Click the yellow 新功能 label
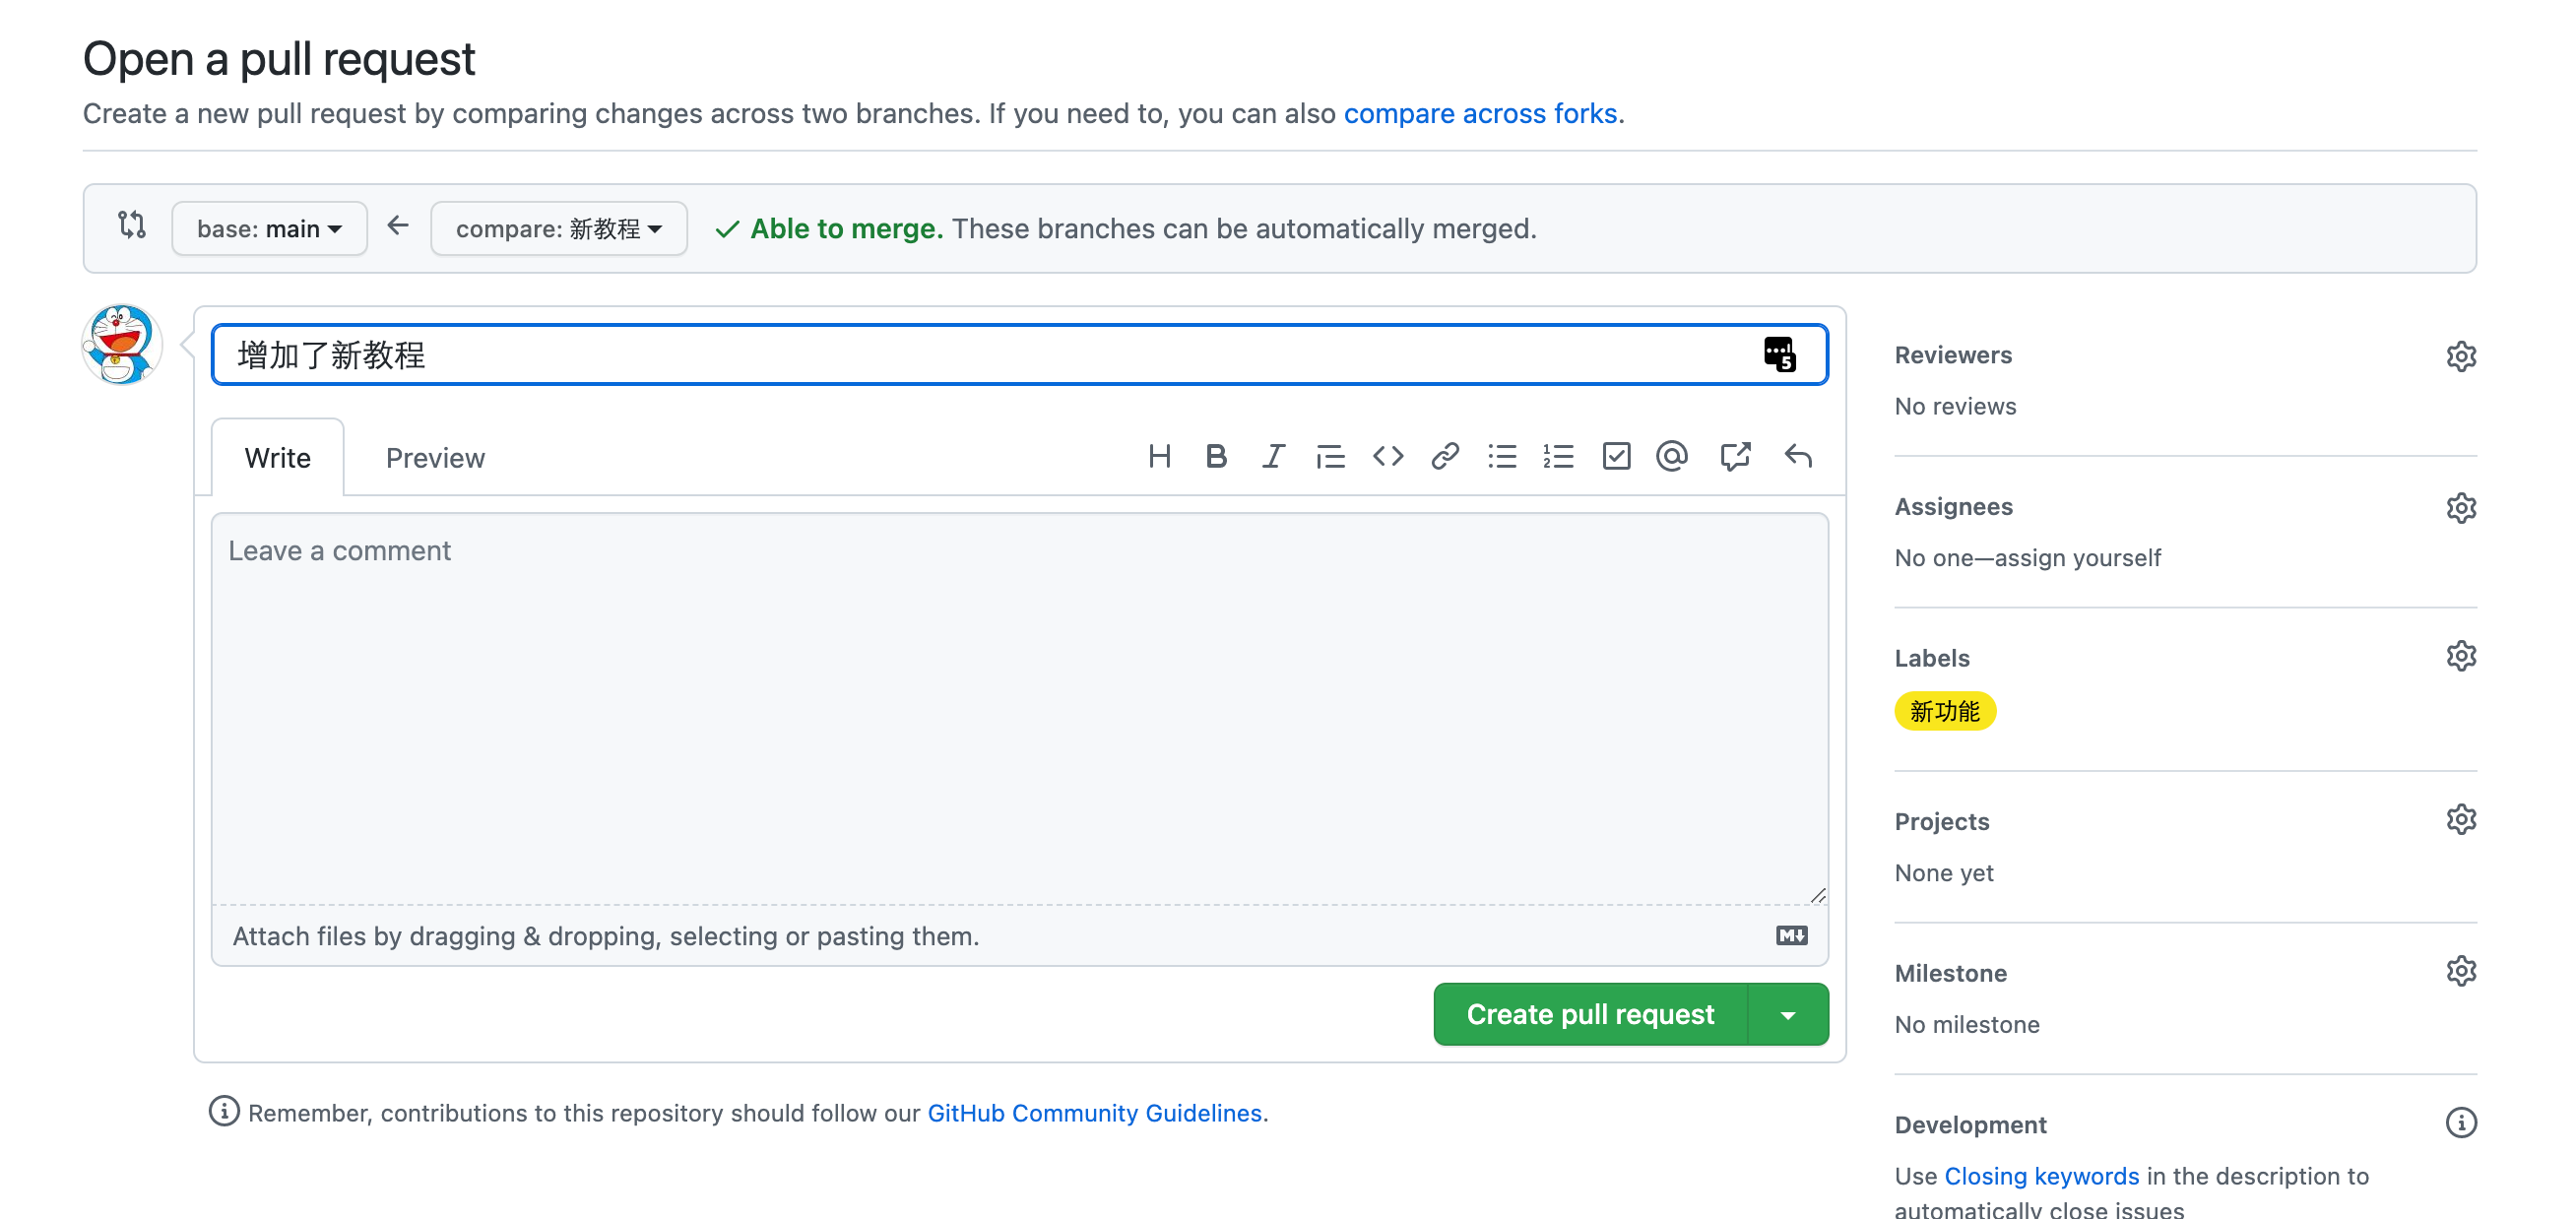This screenshot has height=1219, width=2576. pos(1944,711)
